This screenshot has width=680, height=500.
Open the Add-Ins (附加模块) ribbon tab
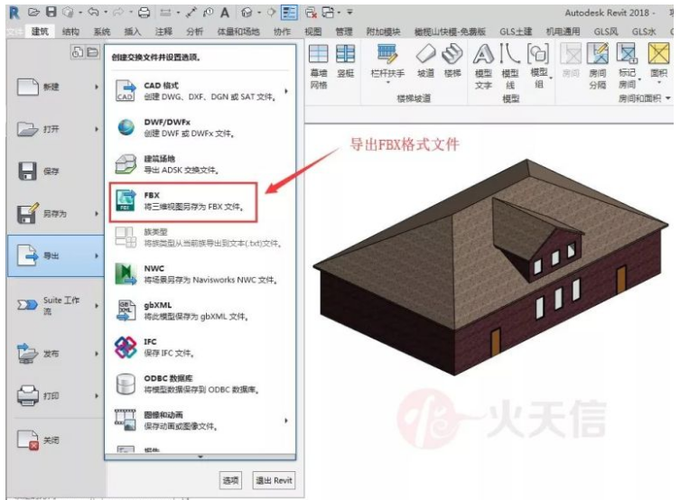tap(383, 31)
